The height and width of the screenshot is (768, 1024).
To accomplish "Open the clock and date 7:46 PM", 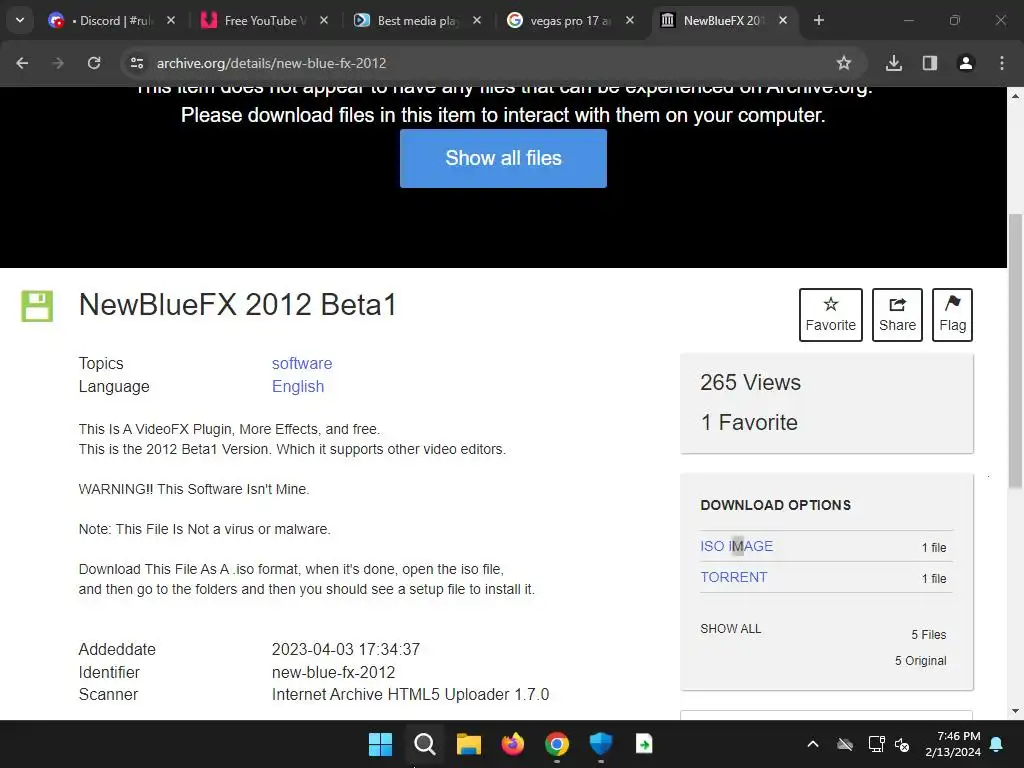I will pos(953,744).
